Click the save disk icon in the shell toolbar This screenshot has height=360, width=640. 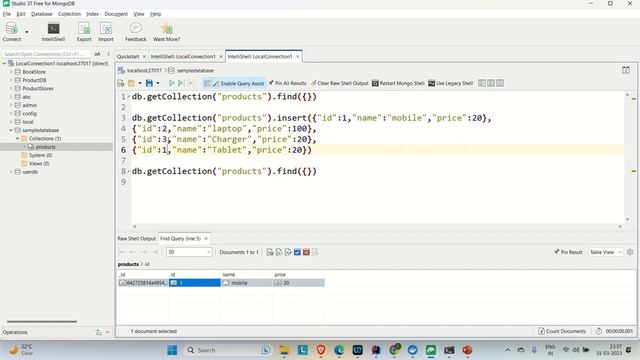(x=149, y=83)
